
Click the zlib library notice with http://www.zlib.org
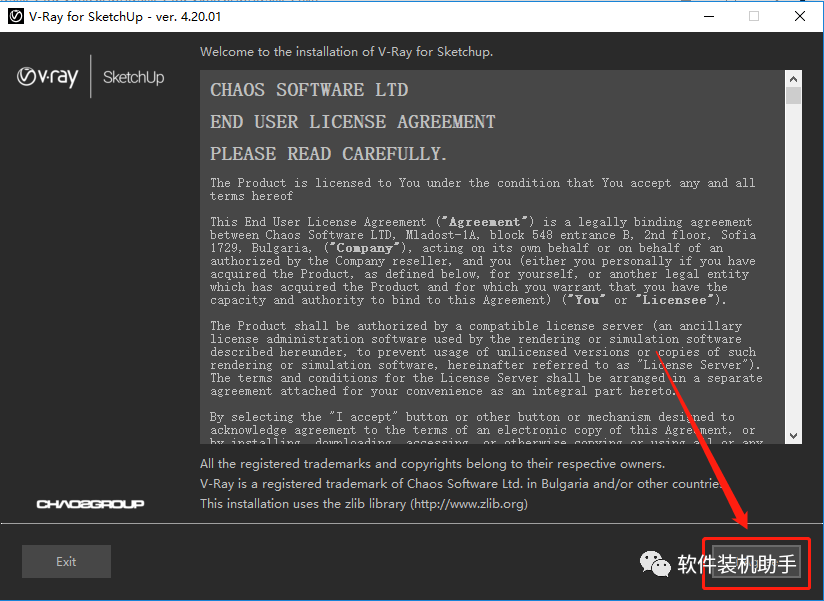tap(364, 504)
